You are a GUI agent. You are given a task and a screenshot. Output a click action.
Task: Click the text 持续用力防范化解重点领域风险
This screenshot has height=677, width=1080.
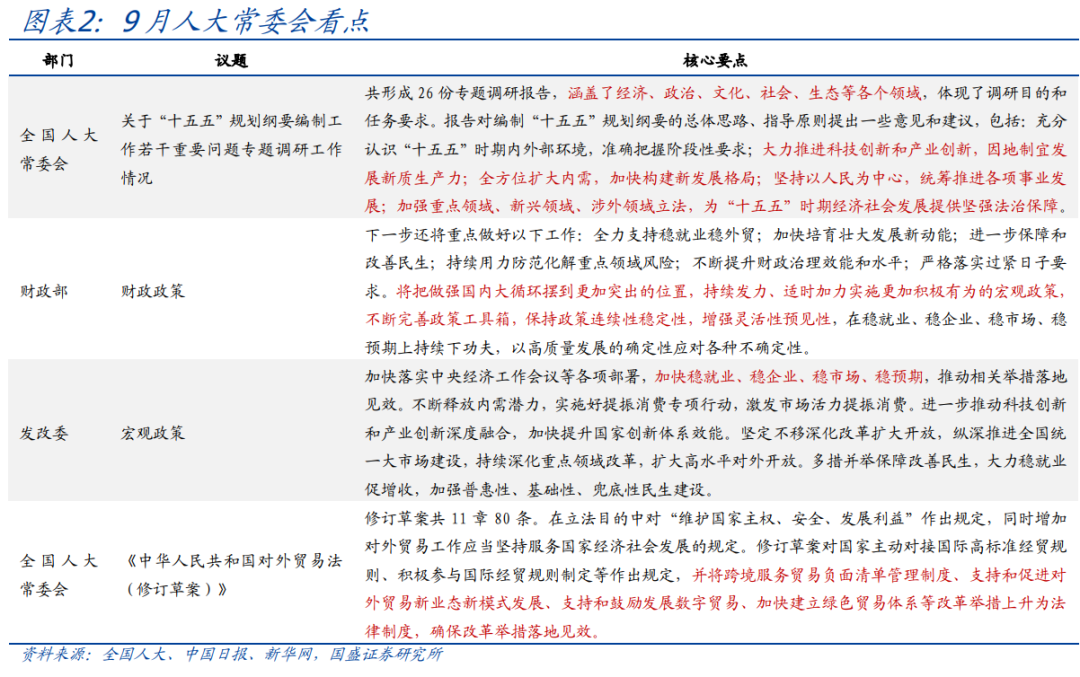563,263
